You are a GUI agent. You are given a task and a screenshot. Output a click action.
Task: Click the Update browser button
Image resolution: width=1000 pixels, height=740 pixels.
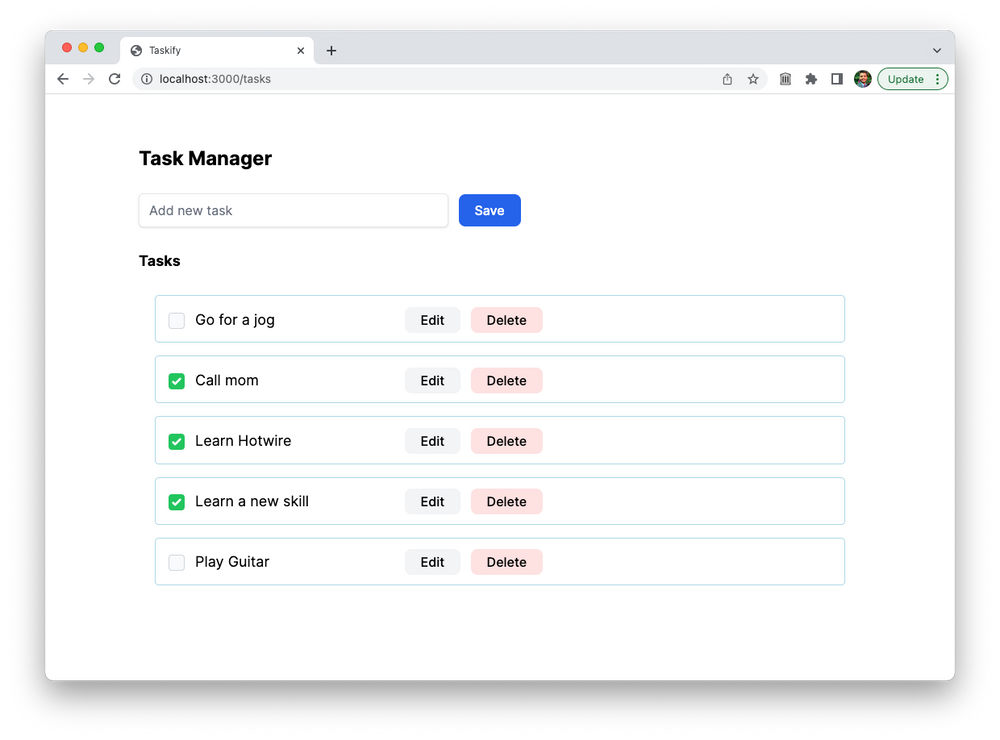[905, 78]
